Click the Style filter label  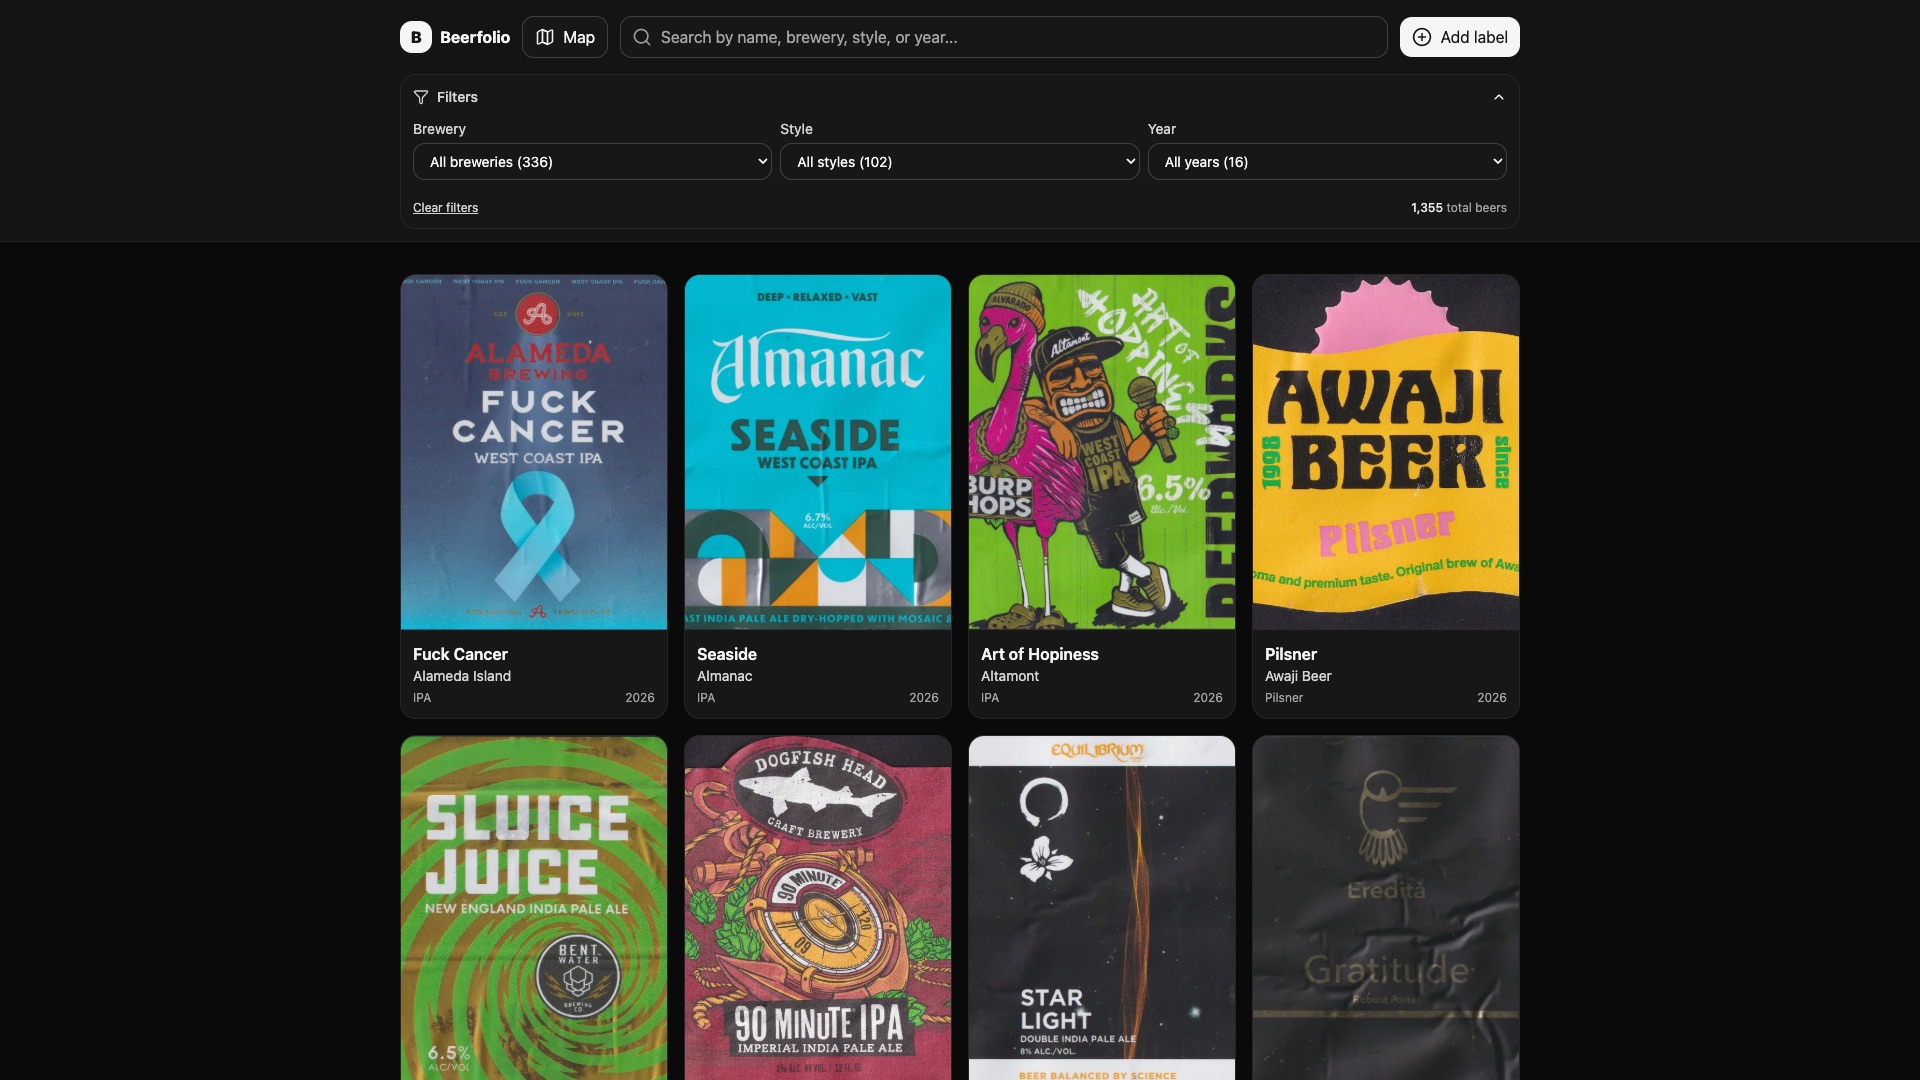coord(796,129)
